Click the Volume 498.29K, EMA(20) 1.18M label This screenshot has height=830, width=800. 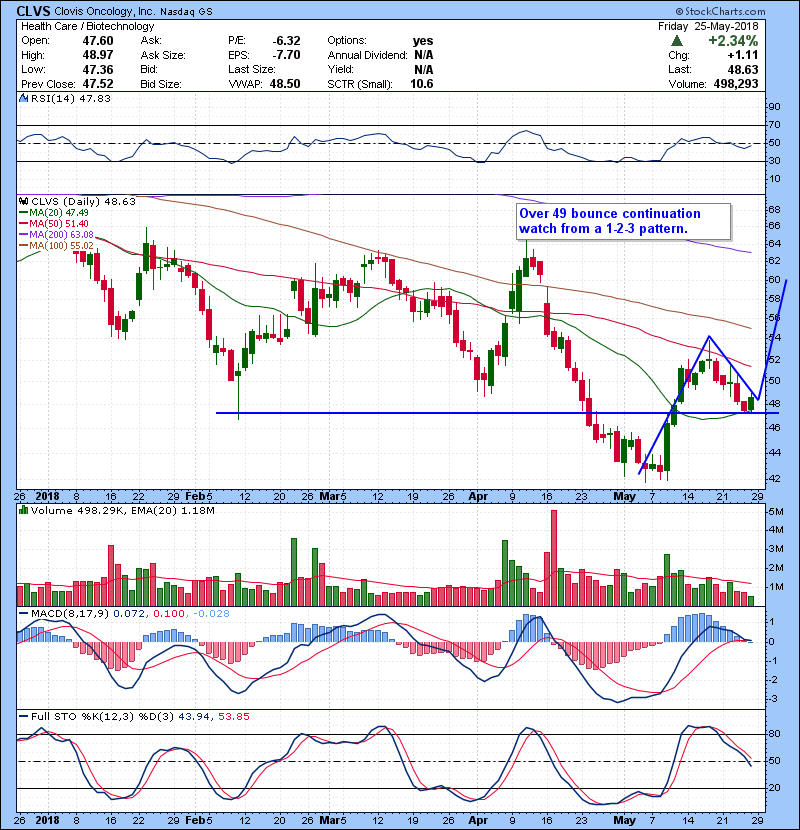[123, 511]
